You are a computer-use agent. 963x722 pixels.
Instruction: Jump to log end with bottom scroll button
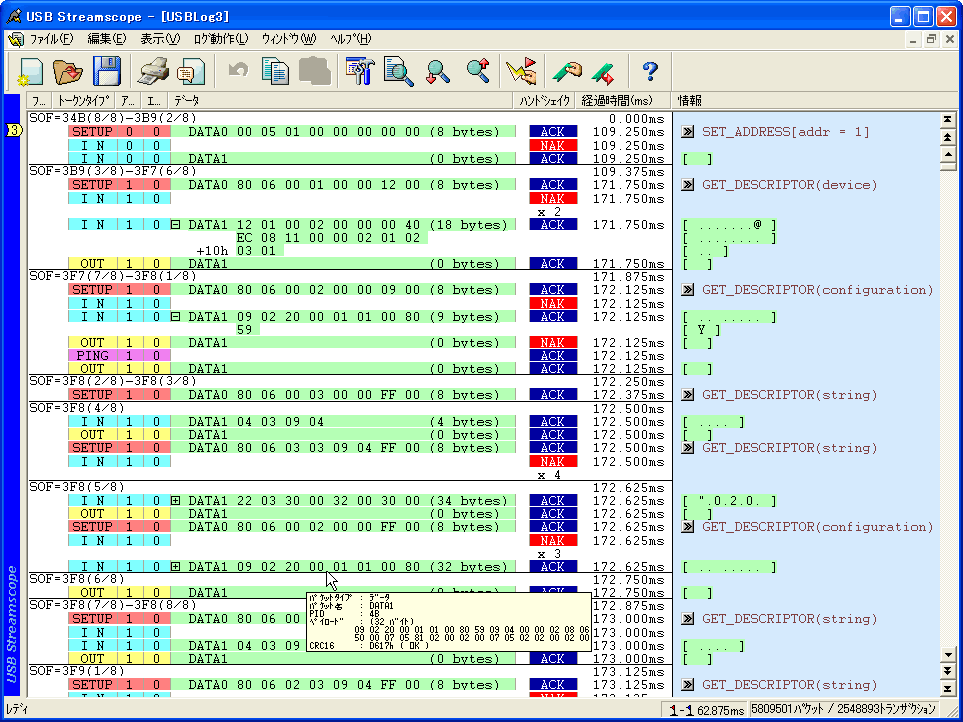coord(948,688)
